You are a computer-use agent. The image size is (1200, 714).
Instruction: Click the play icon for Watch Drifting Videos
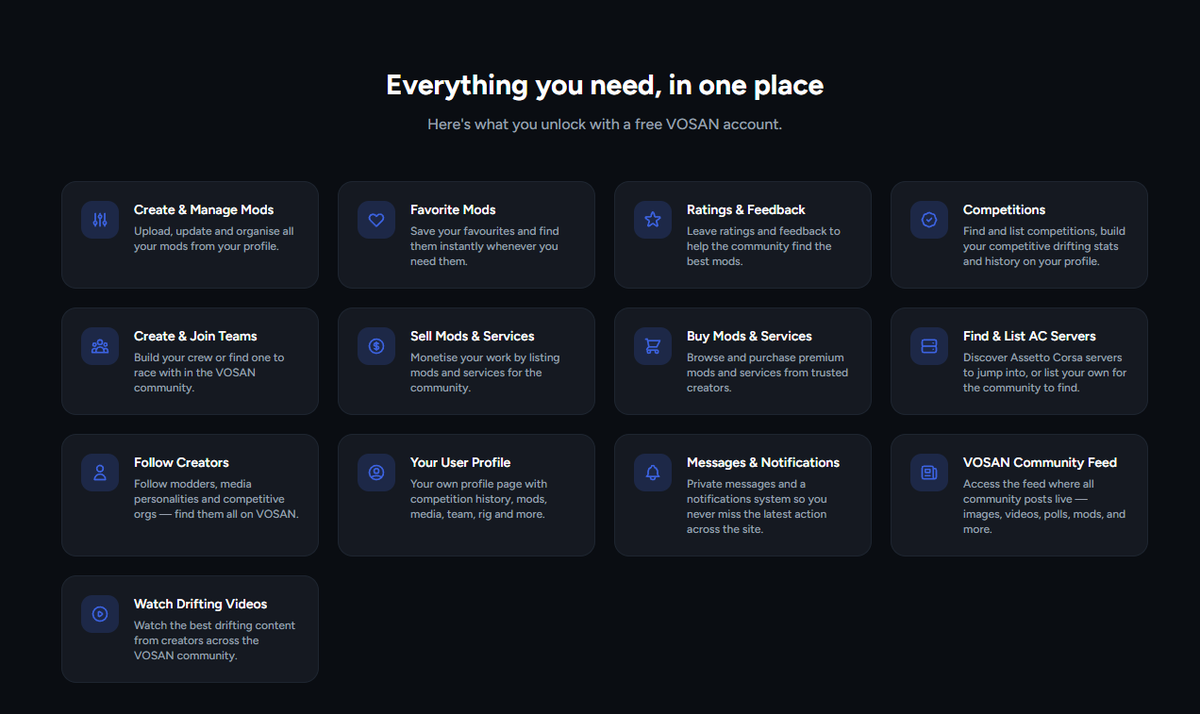tap(100, 614)
